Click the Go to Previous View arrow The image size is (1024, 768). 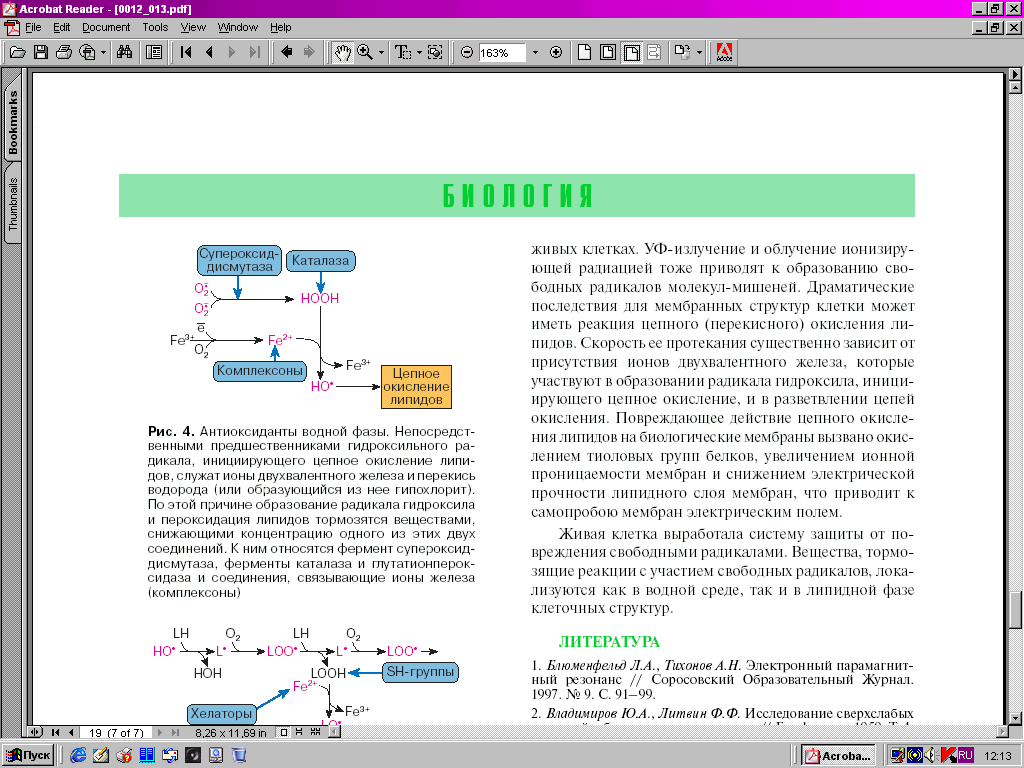(x=286, y=52)
